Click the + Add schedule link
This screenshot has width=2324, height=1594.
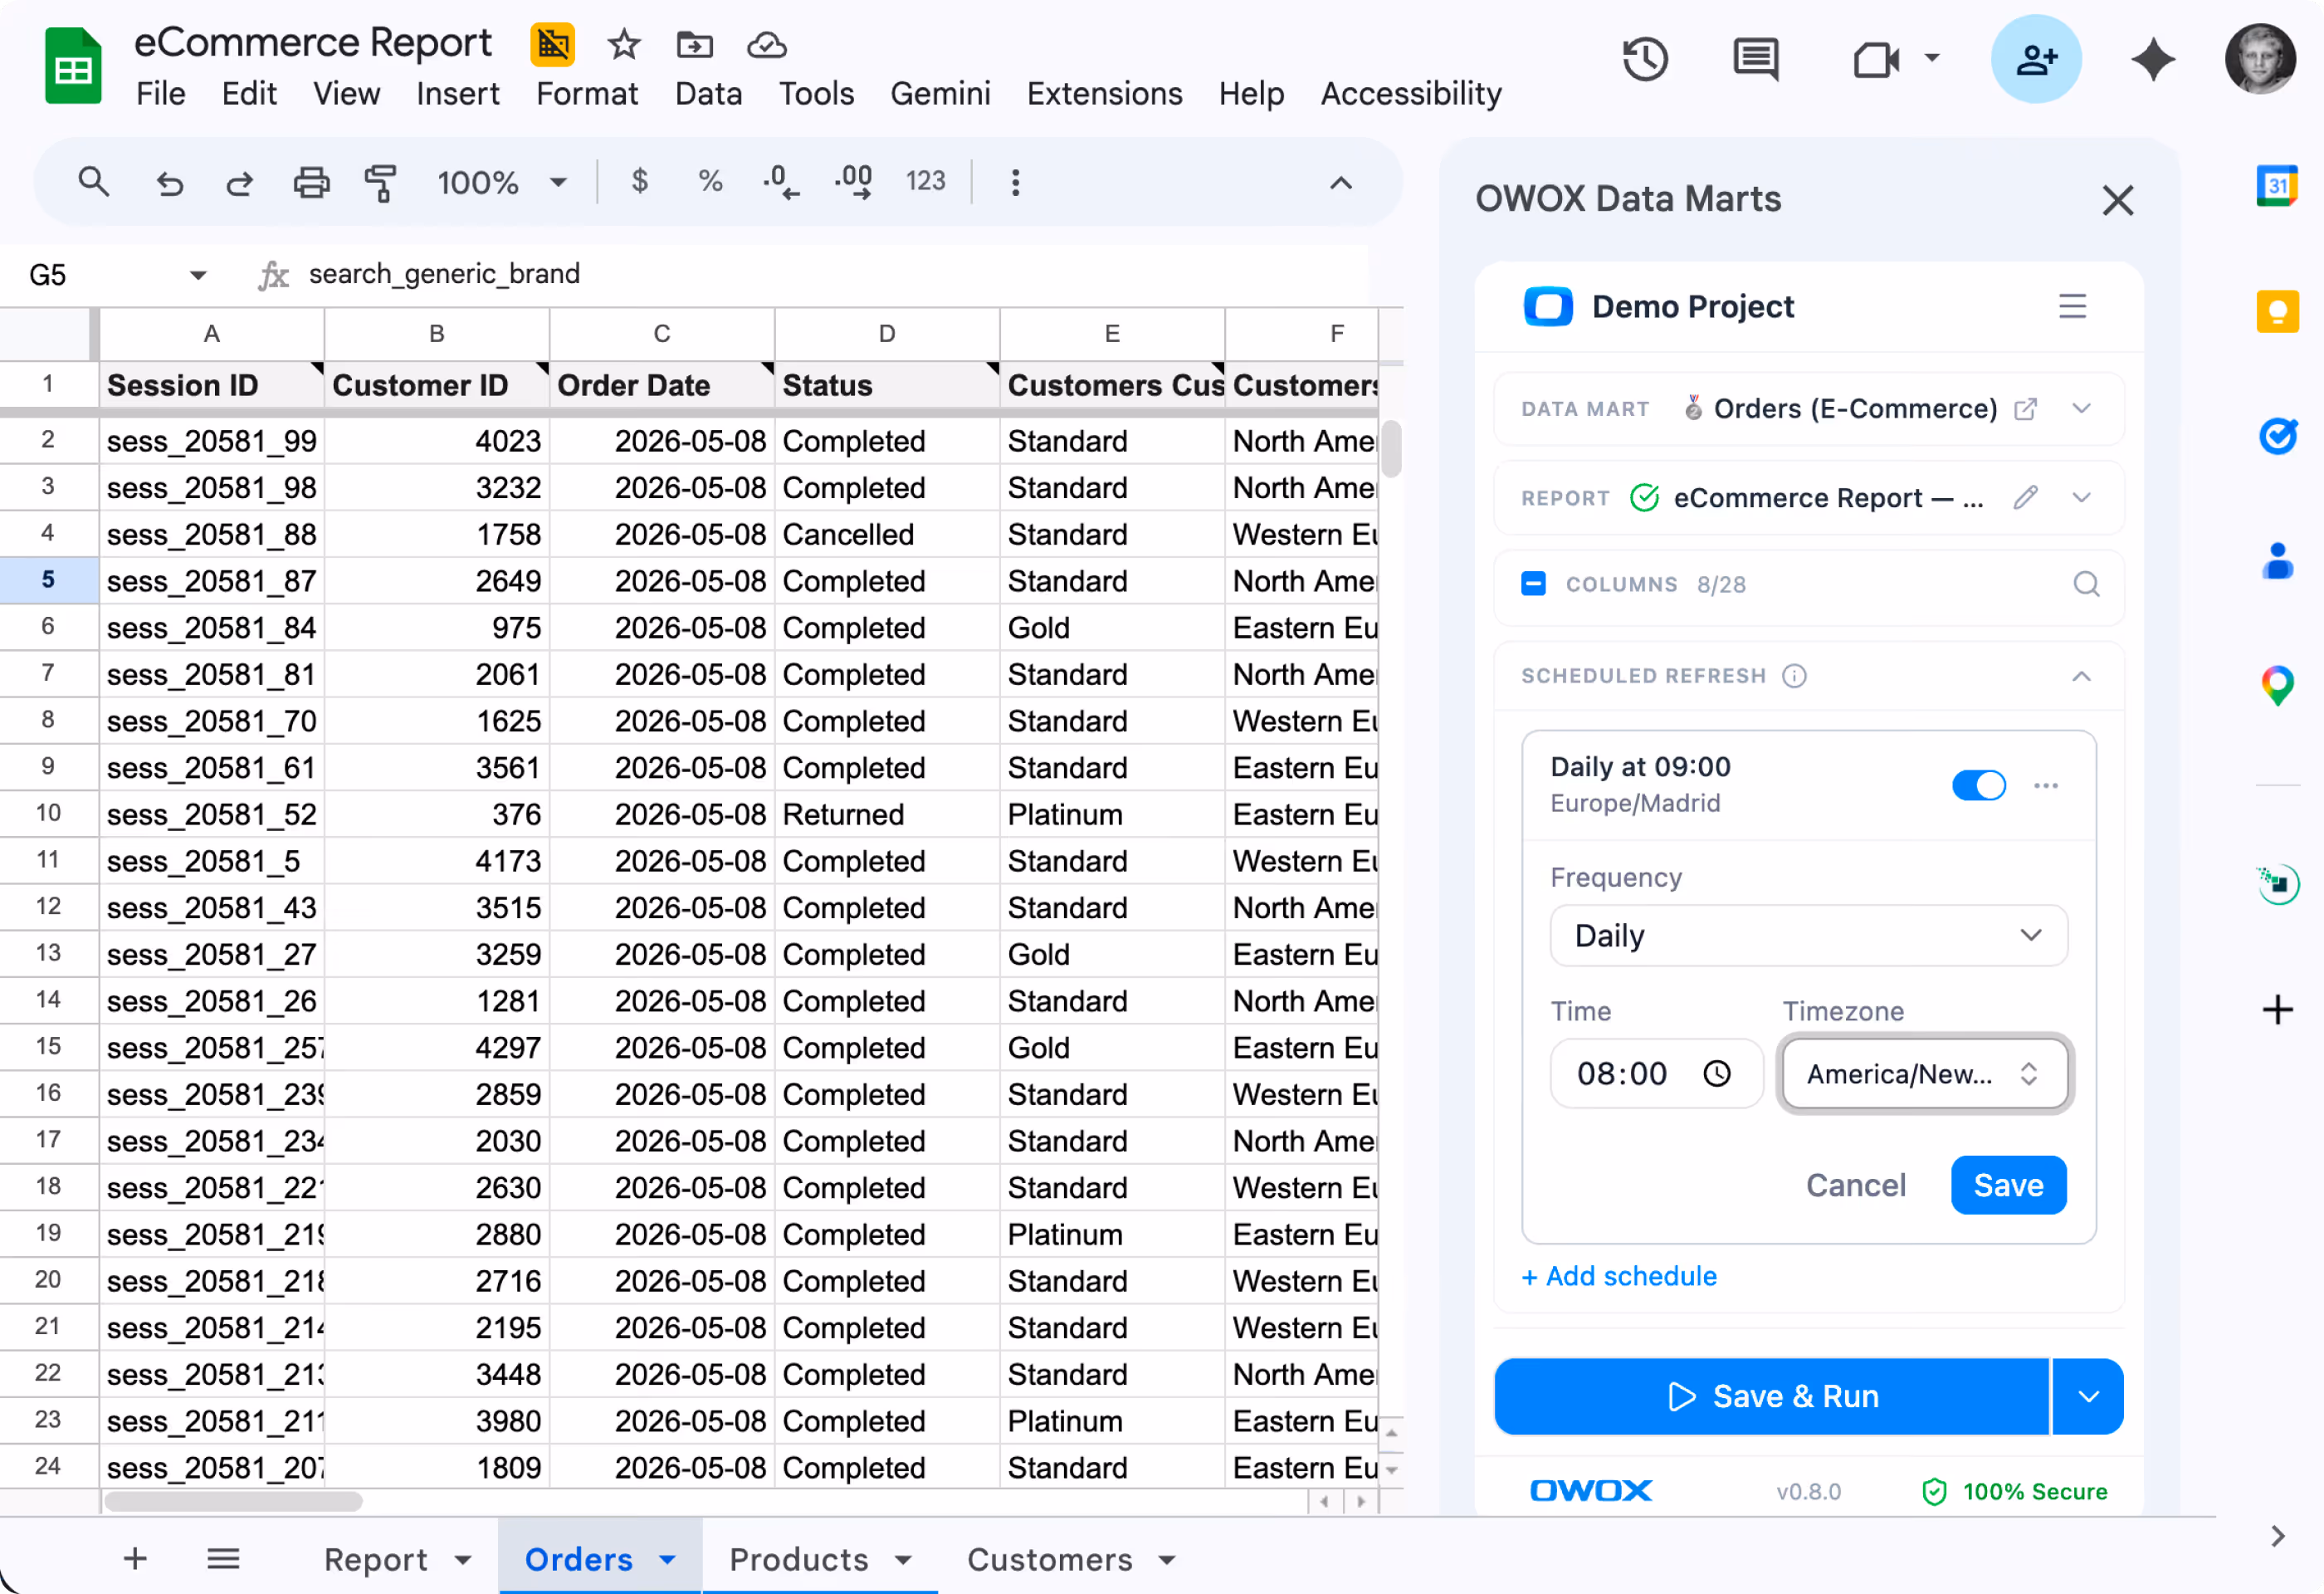(1619, 1276)
